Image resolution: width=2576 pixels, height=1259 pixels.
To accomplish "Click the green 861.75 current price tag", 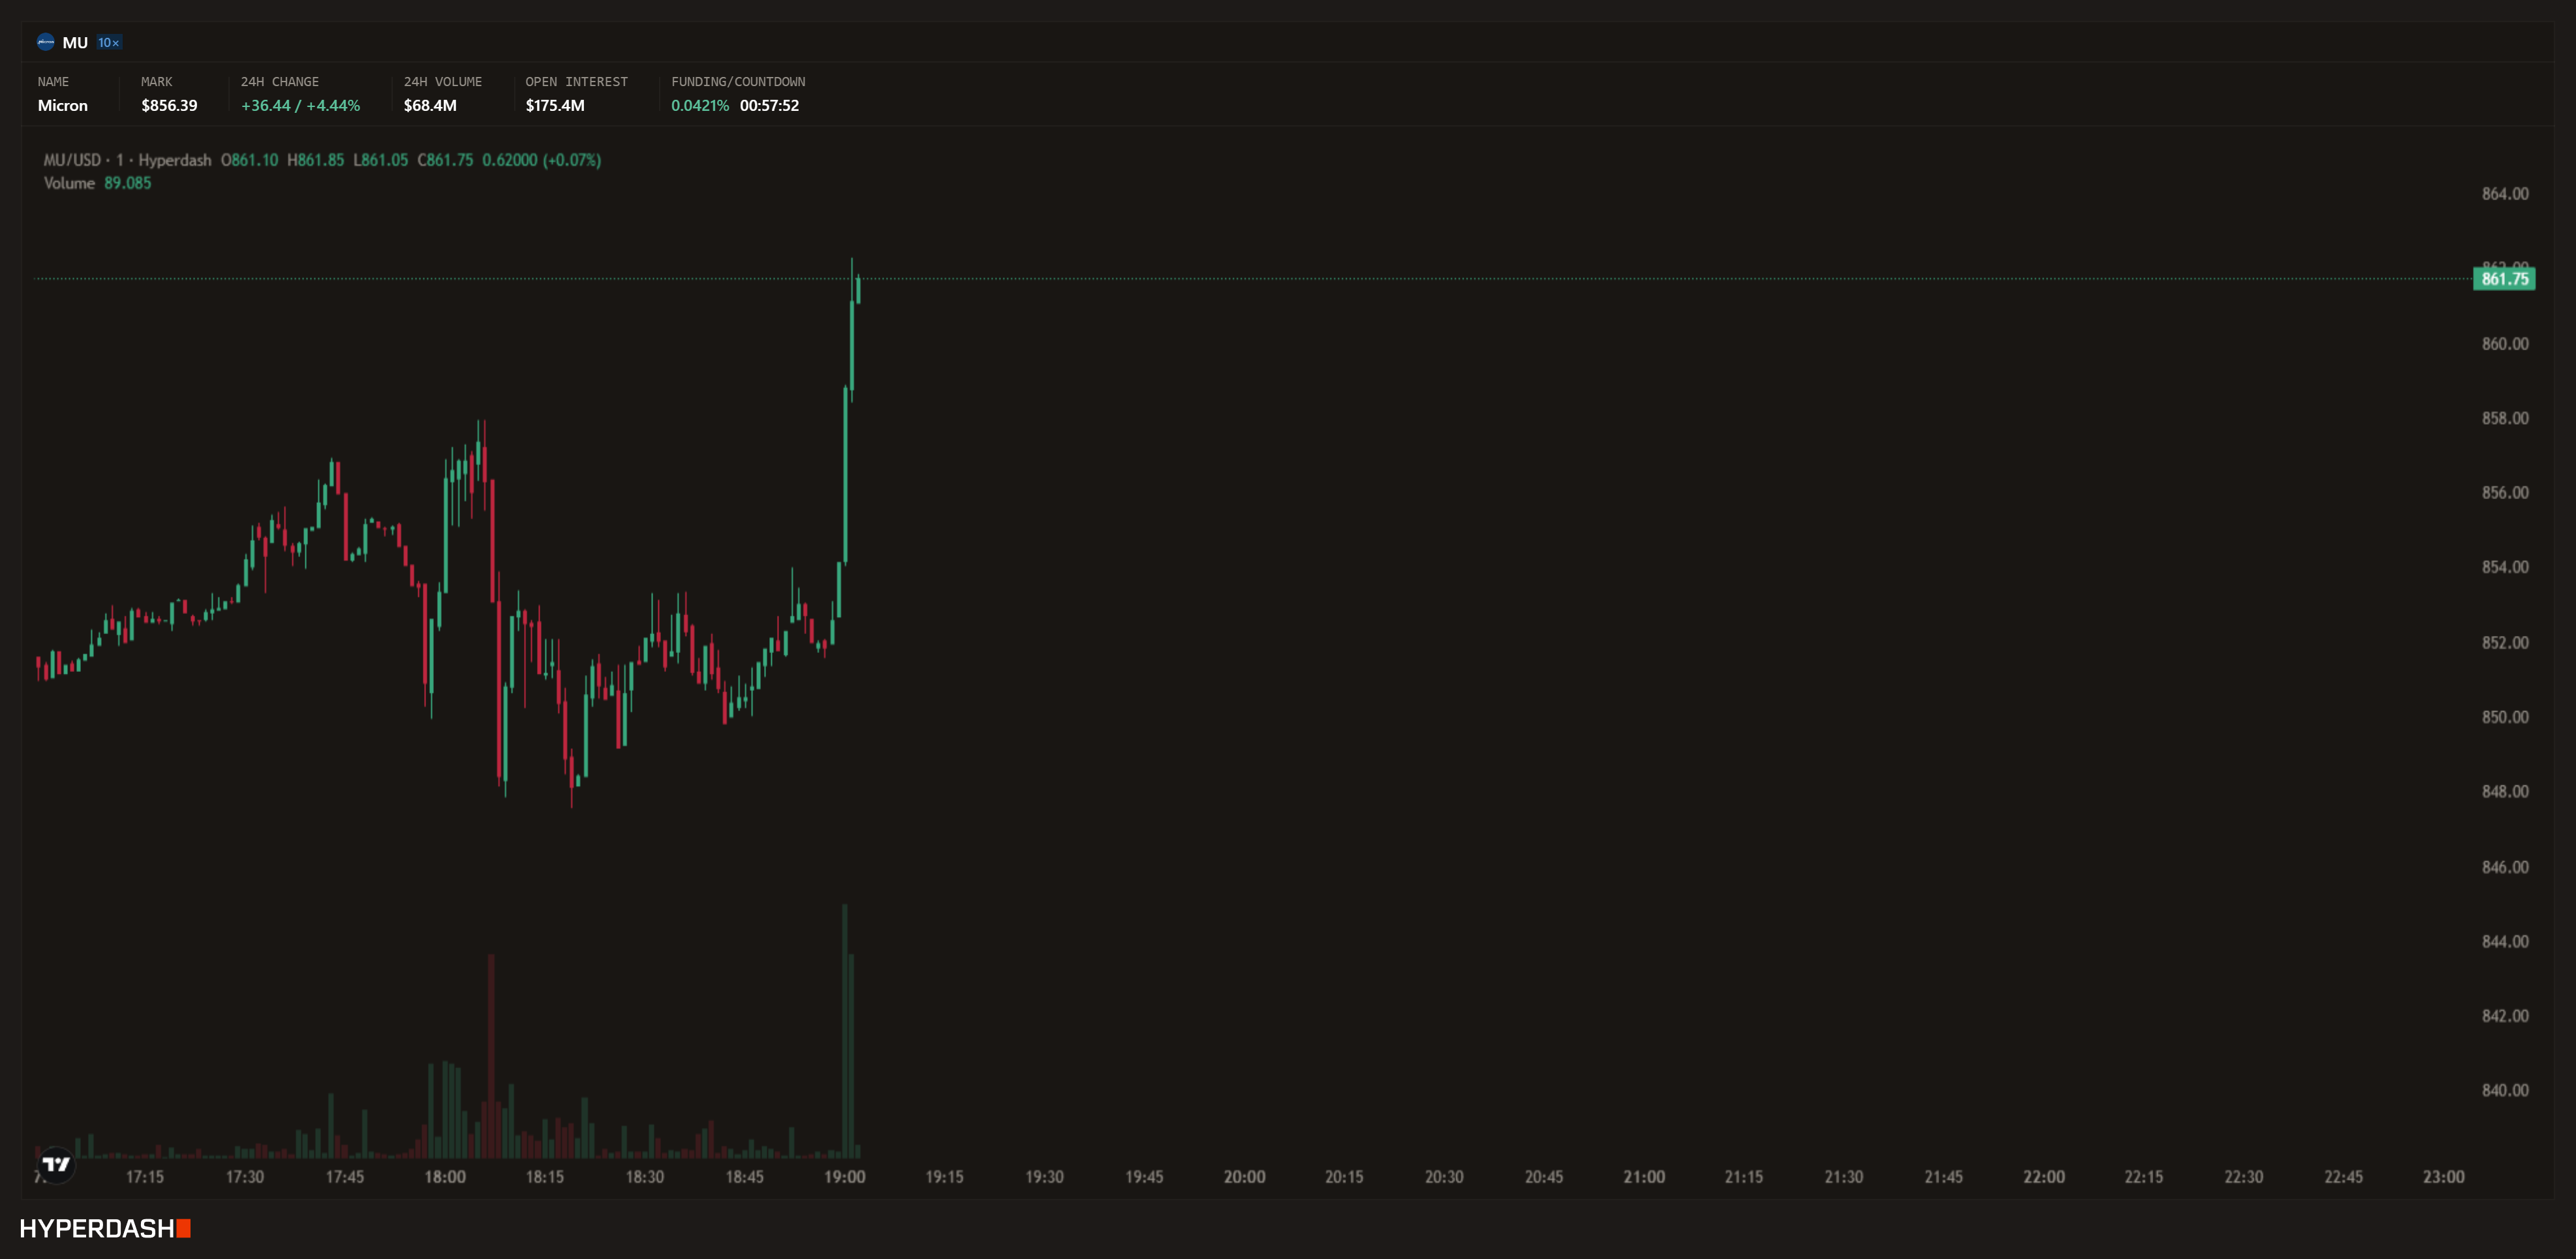I will [2504, 279].
